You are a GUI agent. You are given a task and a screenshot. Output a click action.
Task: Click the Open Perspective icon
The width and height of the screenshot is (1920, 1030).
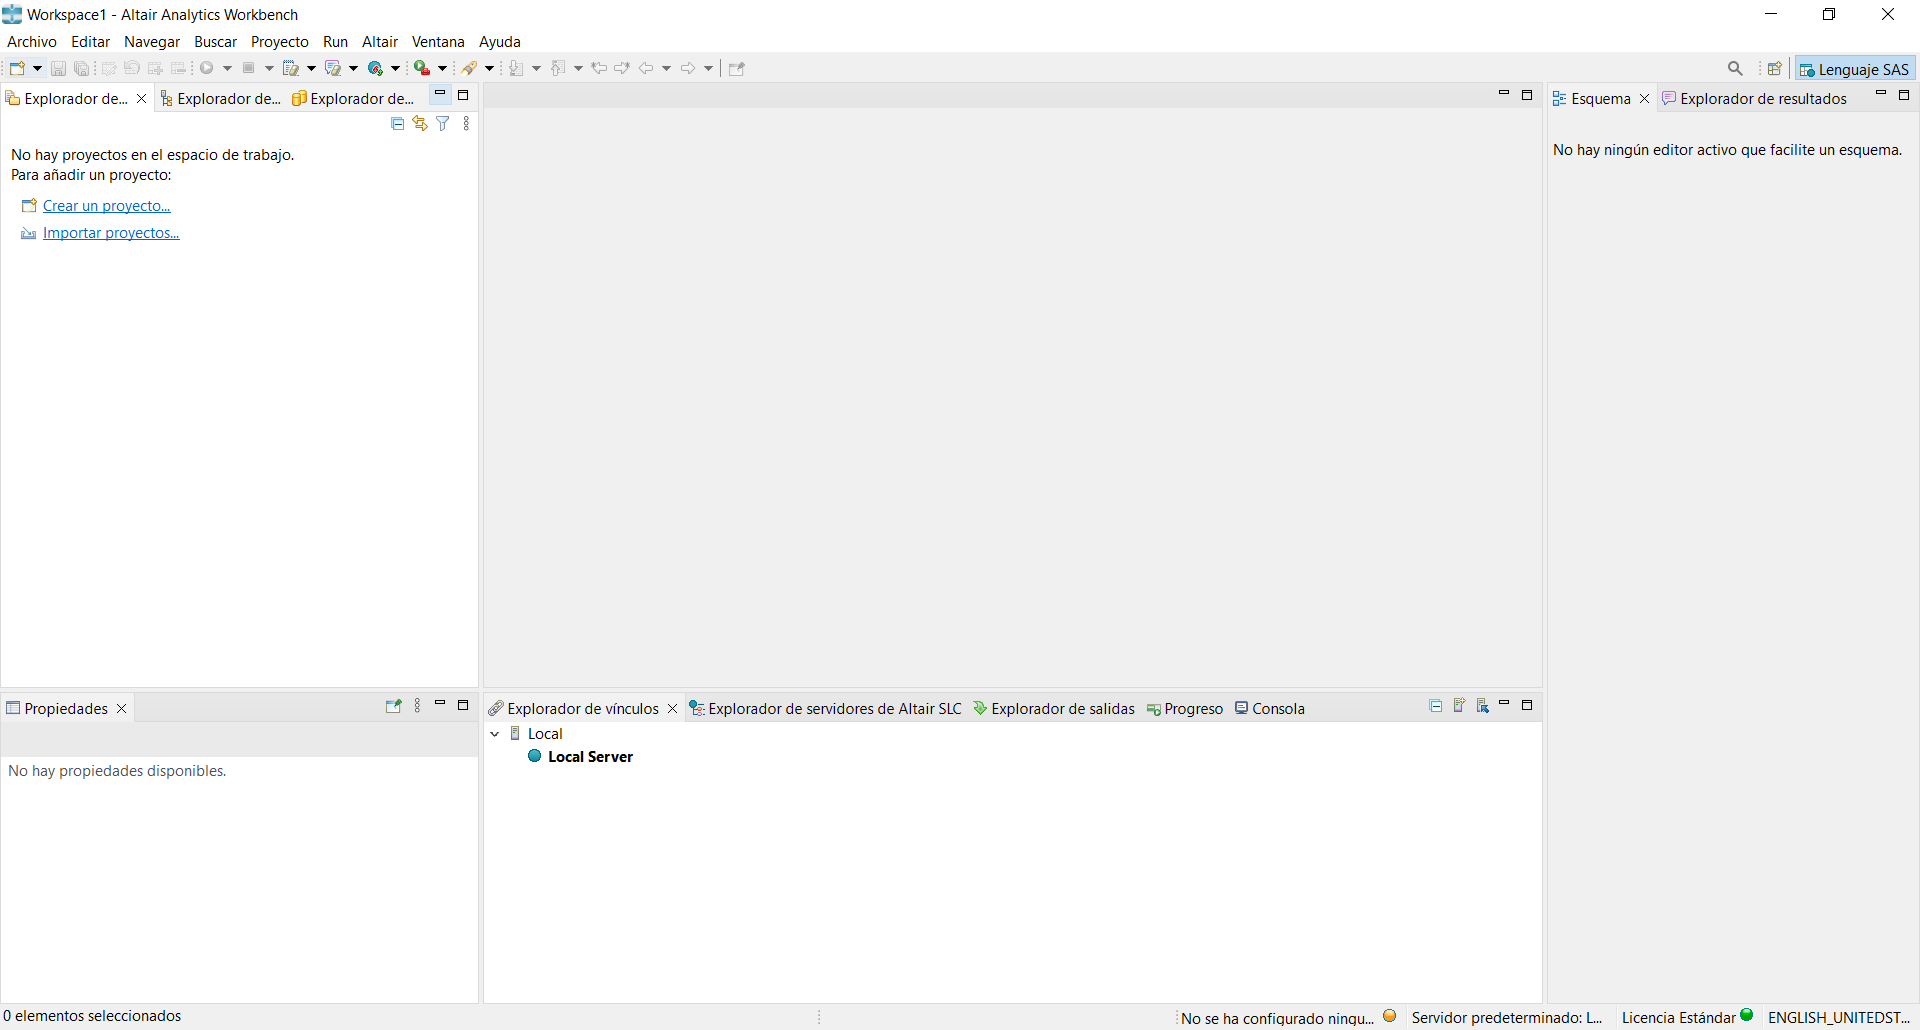point(1775,69)
